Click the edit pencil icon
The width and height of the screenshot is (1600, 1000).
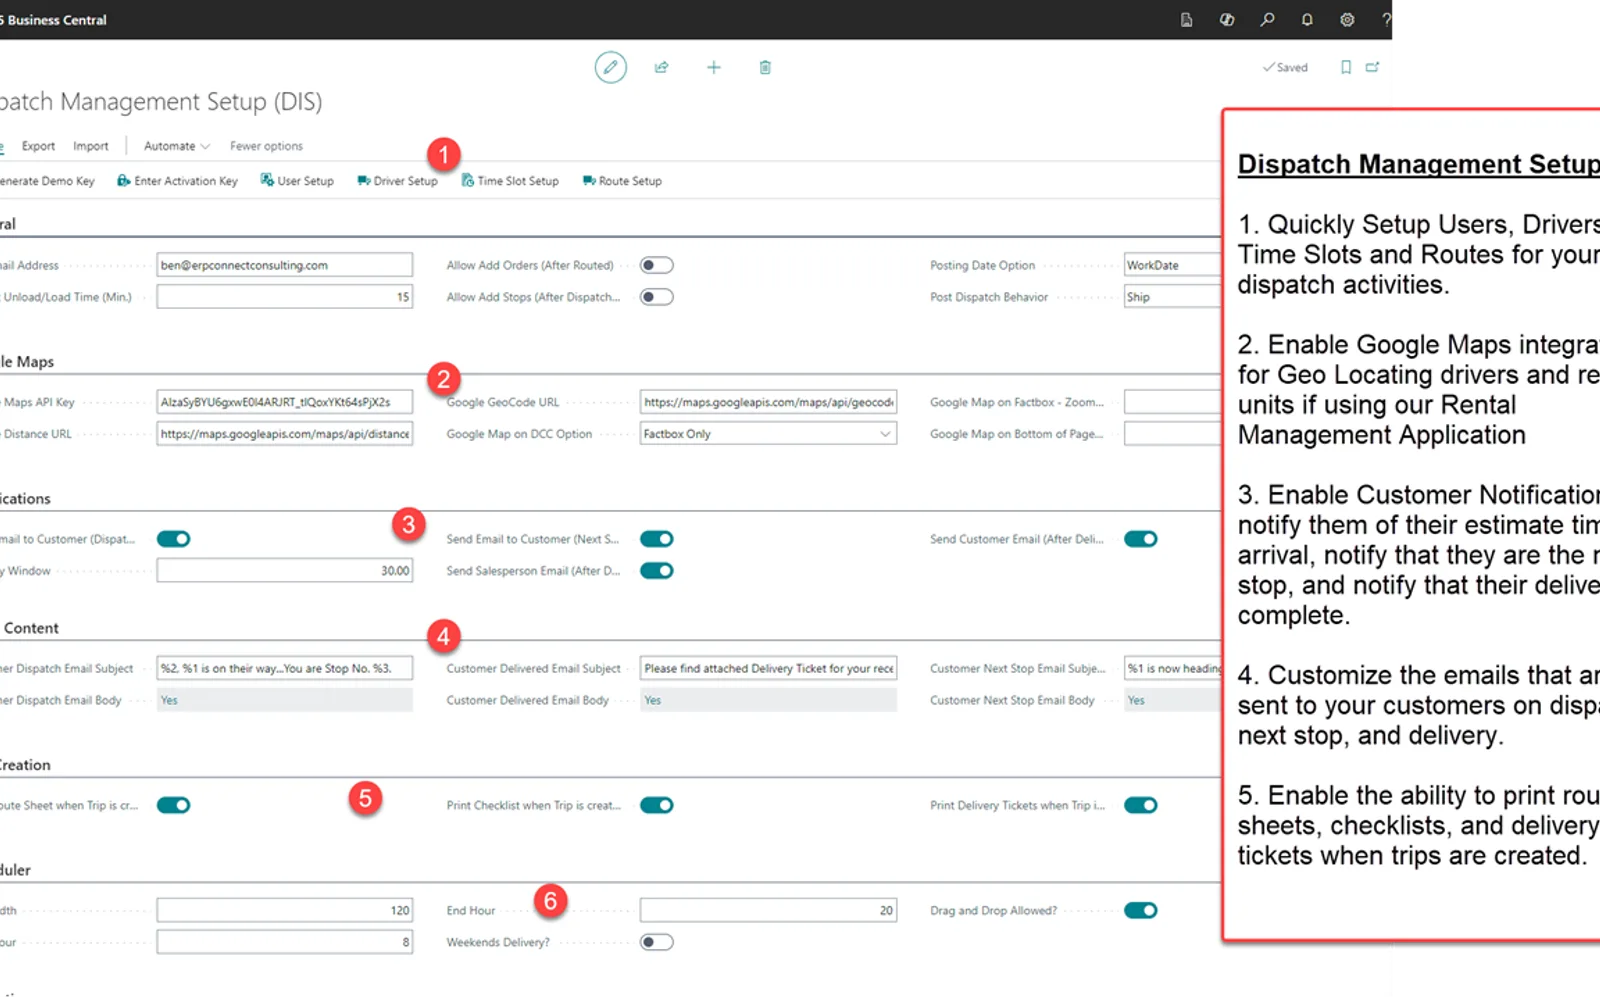click(610, 67)
